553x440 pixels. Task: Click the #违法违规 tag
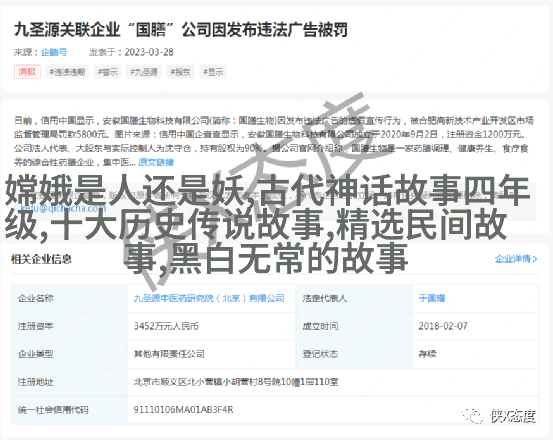pos(67,72)
